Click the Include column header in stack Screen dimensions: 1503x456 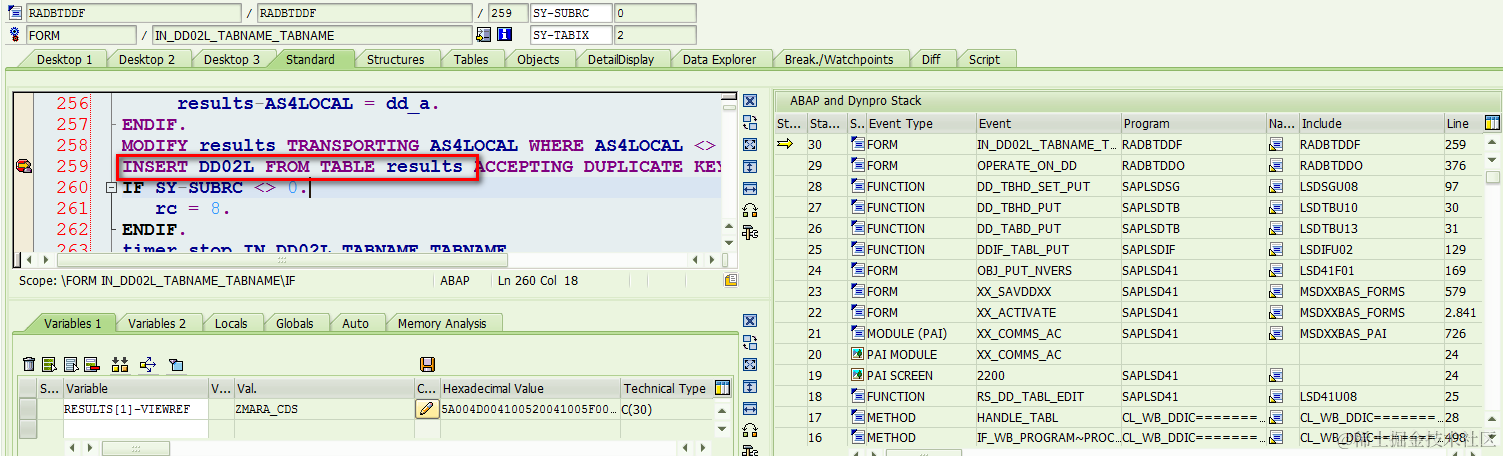[x=1370, y=123]
